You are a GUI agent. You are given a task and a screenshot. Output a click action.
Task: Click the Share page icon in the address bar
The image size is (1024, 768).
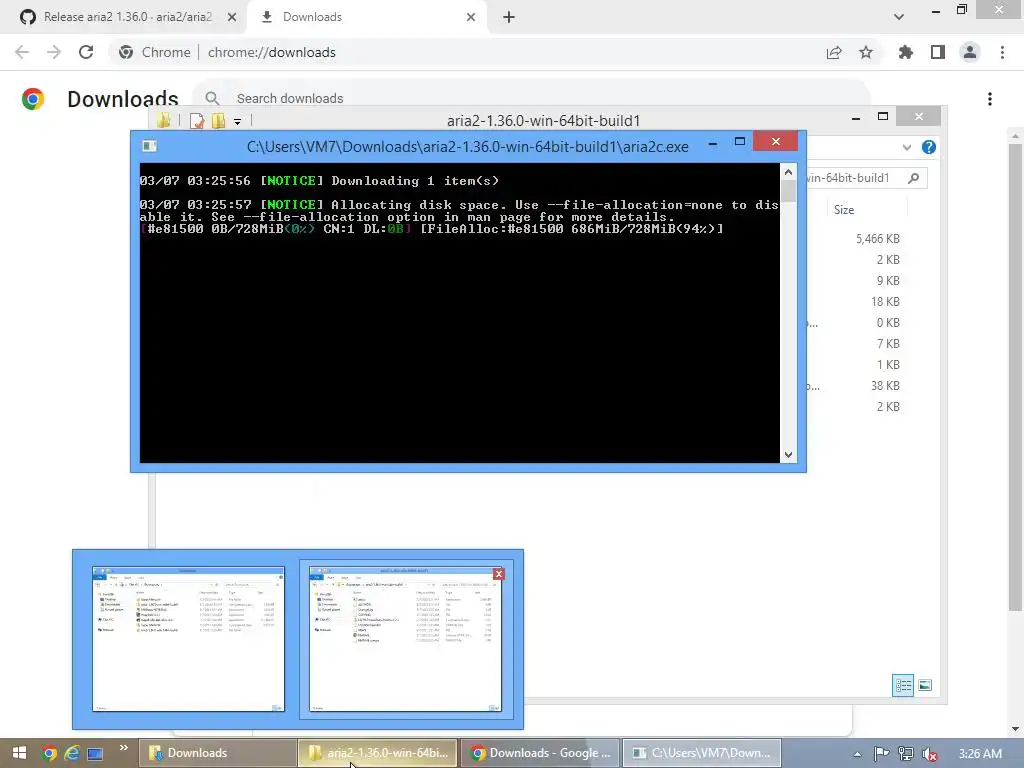[x=834, y=52]
